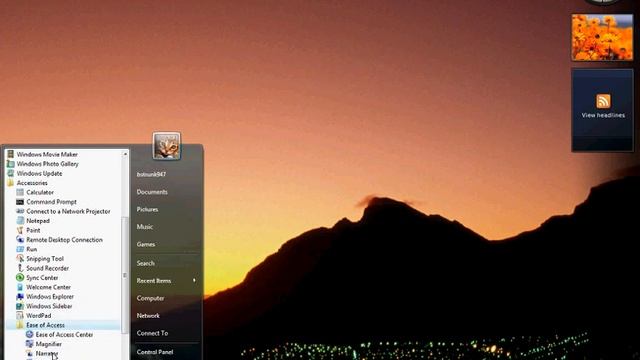The width and height of the screenshot is (640, 360).
Task: Launch the Calculator icon
Action: click(x=20, y=192)
